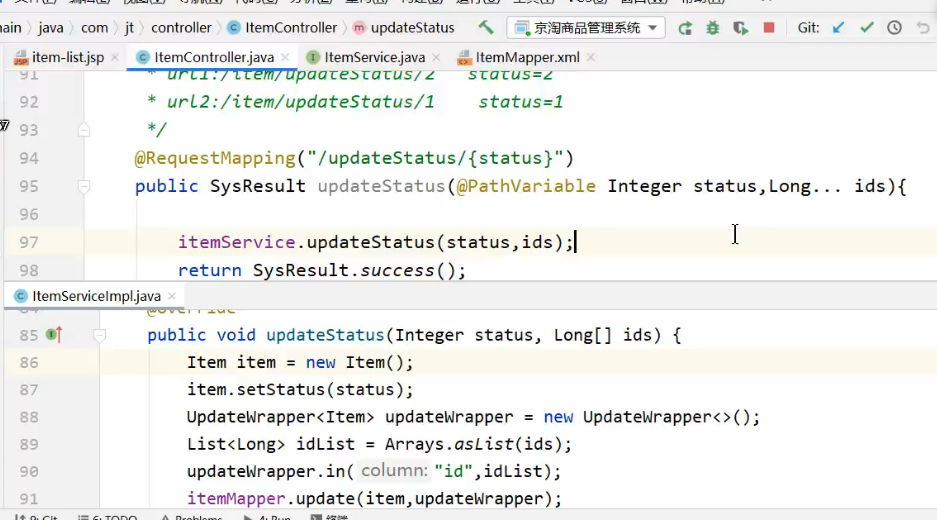Click itemService on line 97

(237, 243)
